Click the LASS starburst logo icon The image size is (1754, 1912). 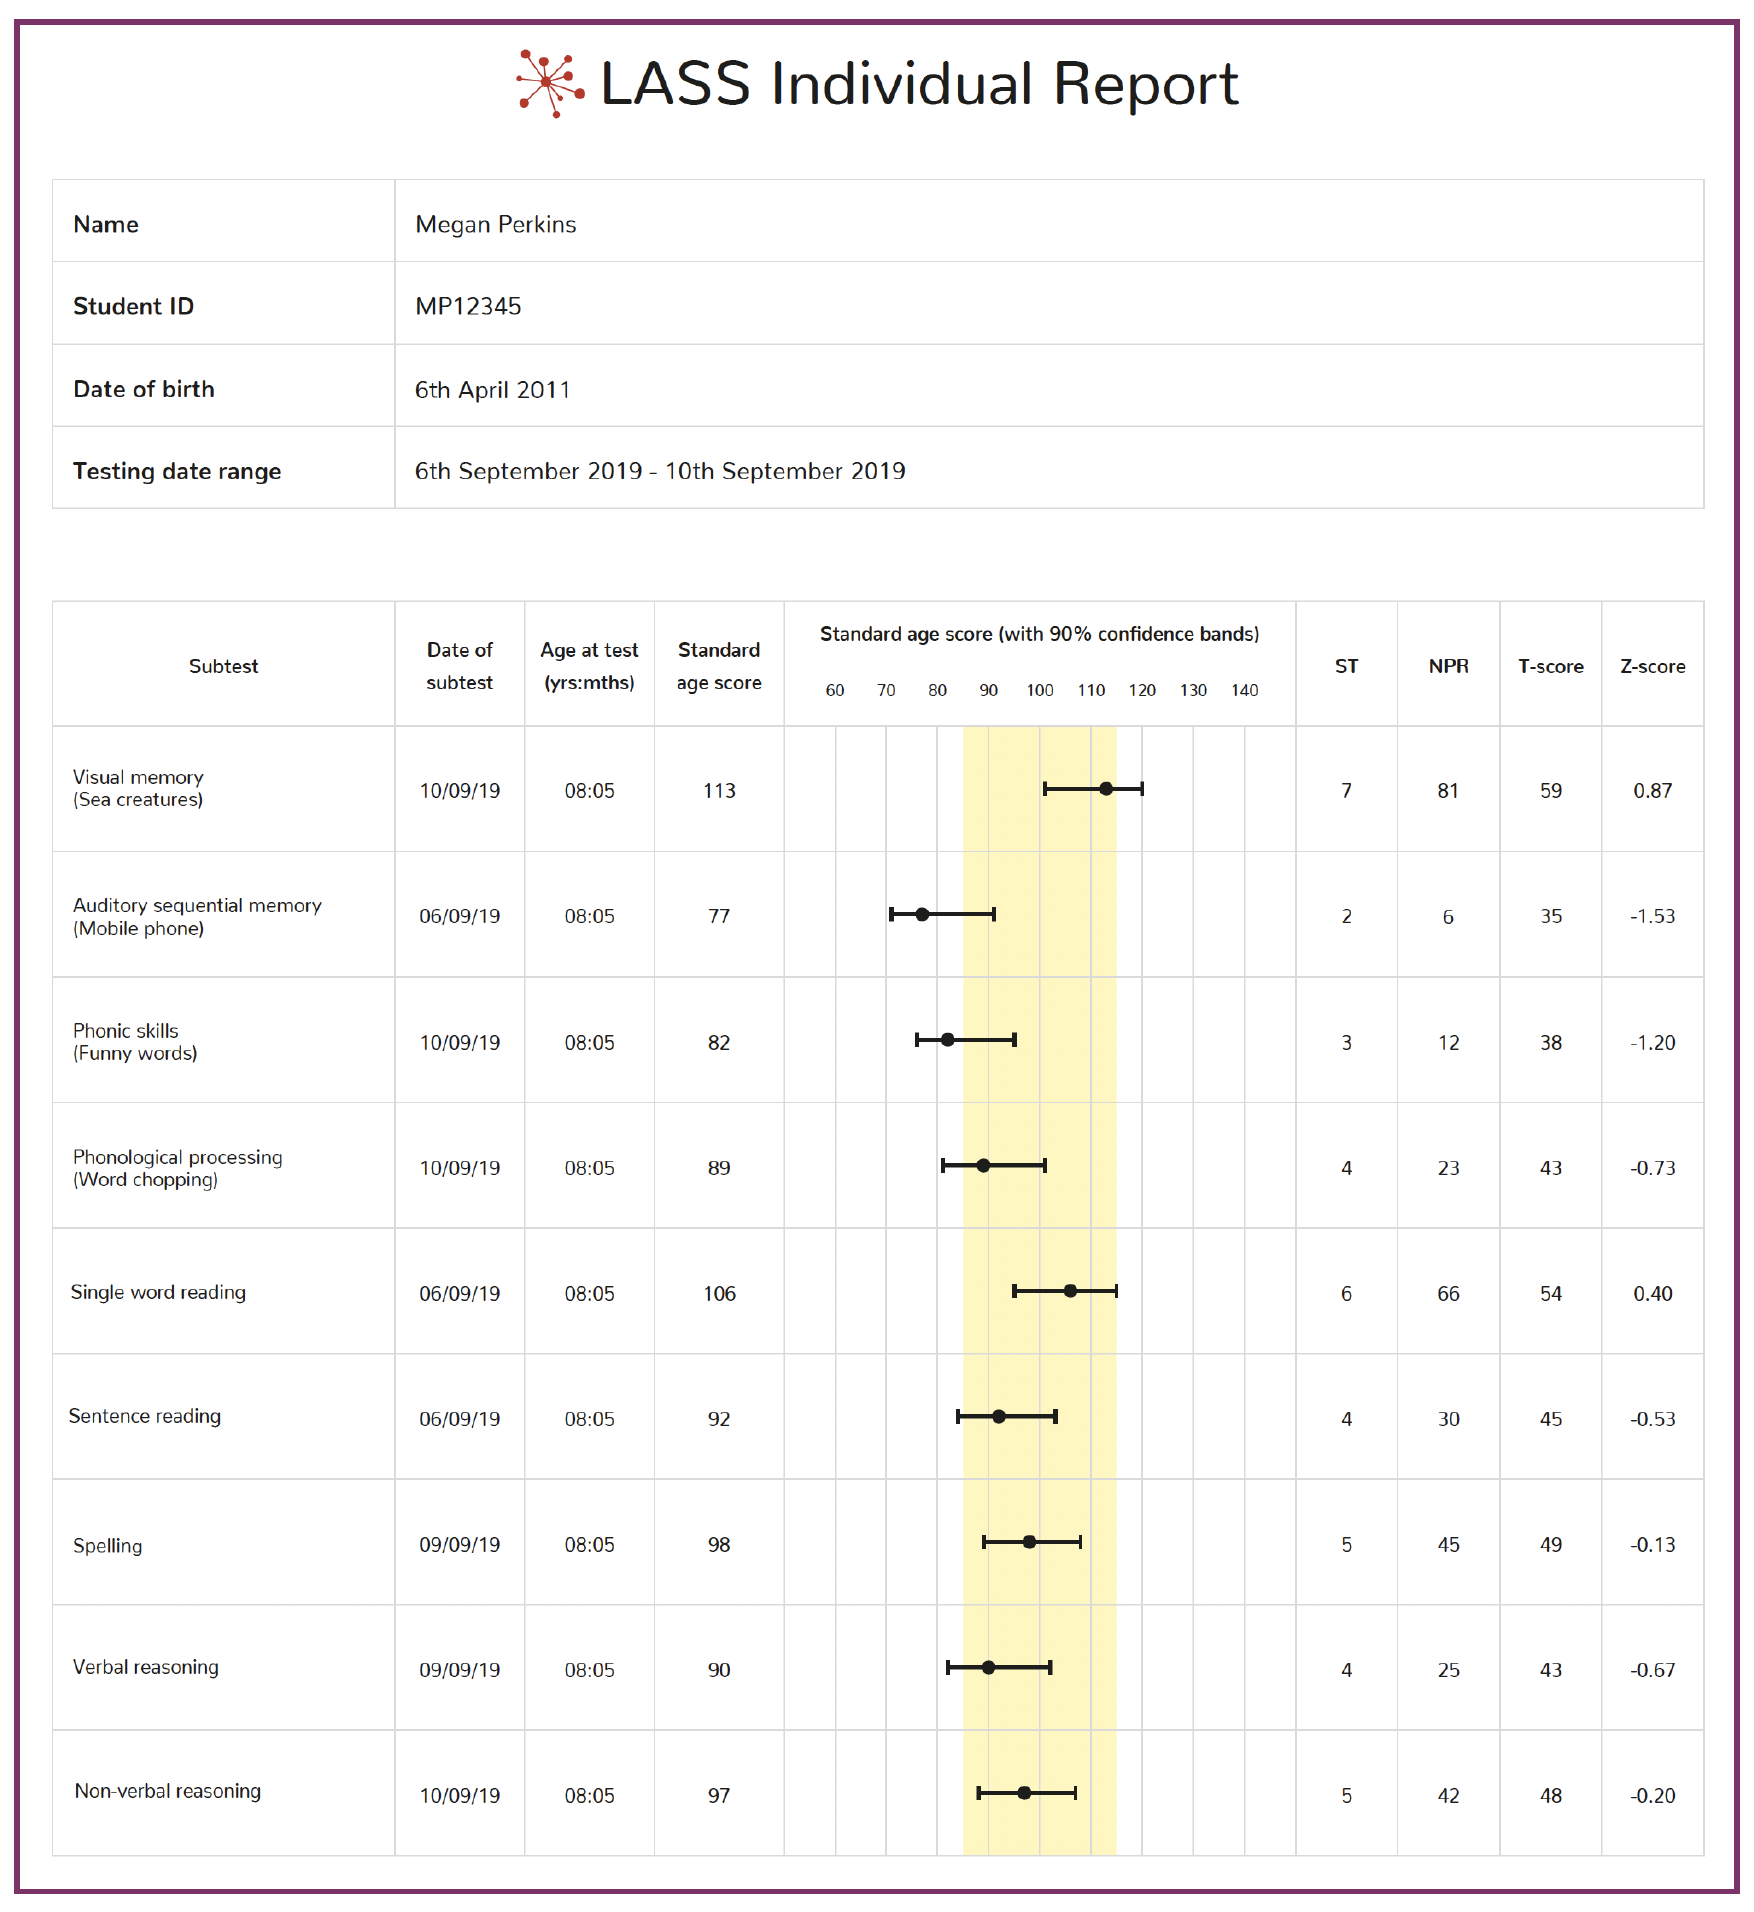(x=550, y=84)
